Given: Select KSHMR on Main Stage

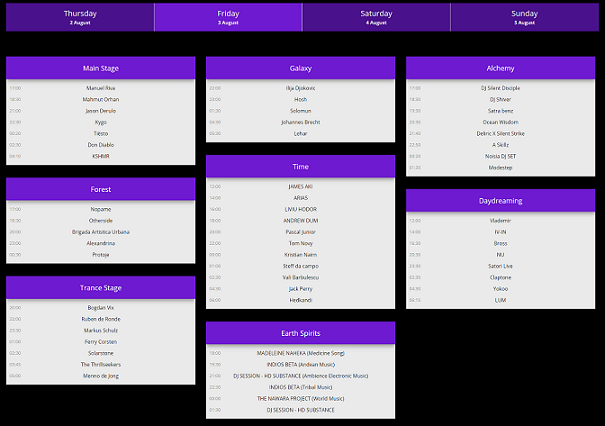Looking at the screenshot, I should tap(101, 156).
